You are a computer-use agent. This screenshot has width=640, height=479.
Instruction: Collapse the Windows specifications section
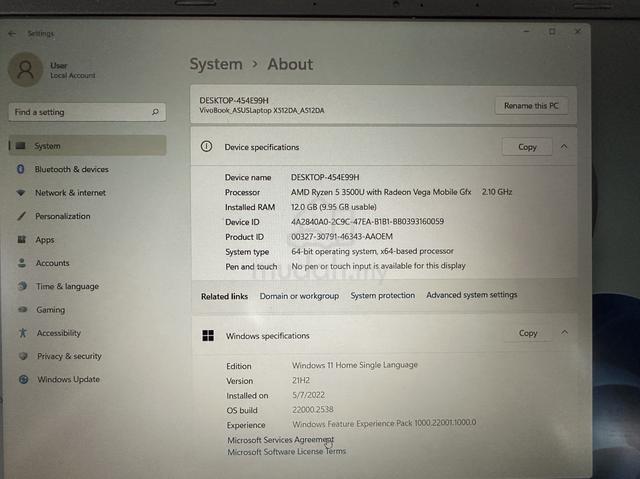coord(564,333)
